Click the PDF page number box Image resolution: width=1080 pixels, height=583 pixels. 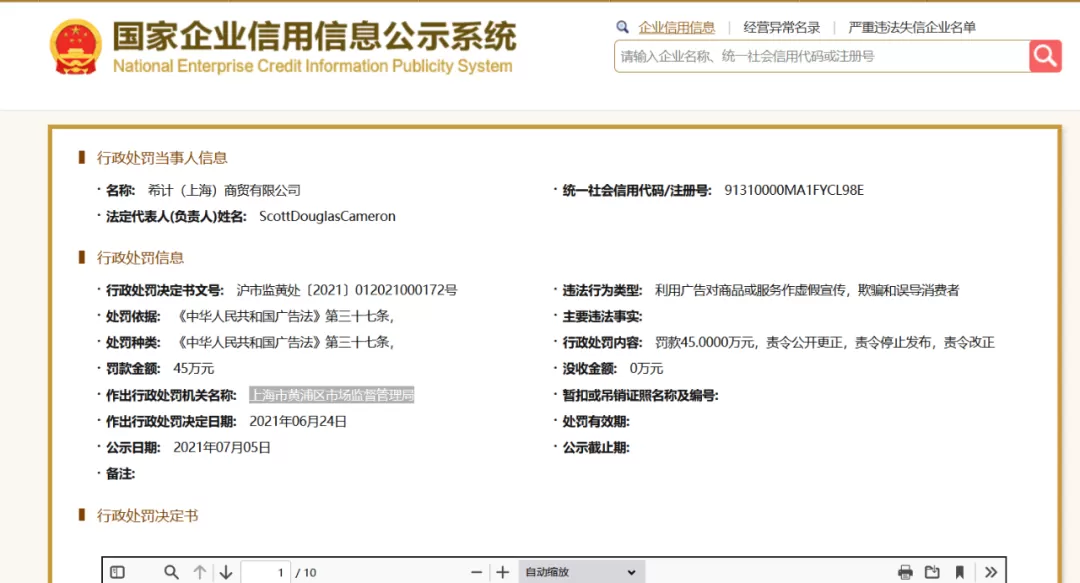coord(265,572)
